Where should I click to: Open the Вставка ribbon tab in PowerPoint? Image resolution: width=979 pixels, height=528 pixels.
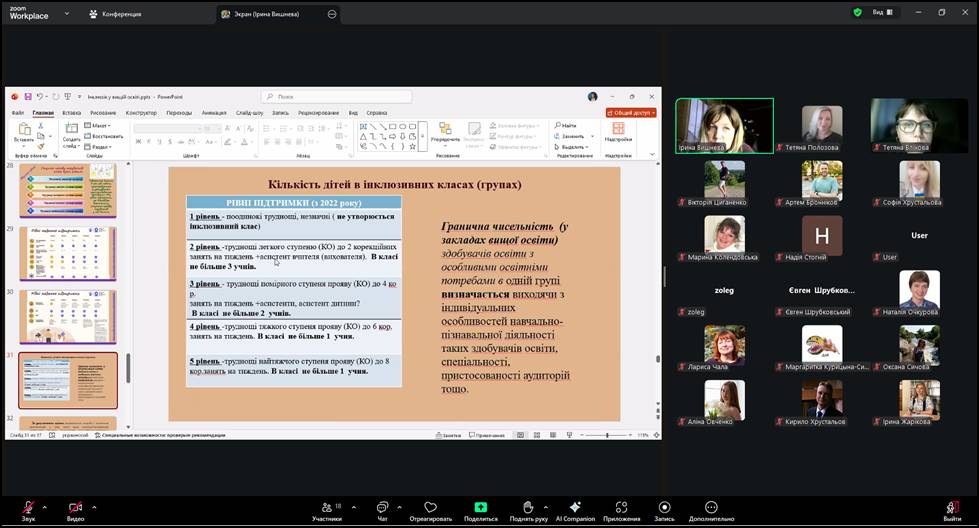tap(71, 113)
